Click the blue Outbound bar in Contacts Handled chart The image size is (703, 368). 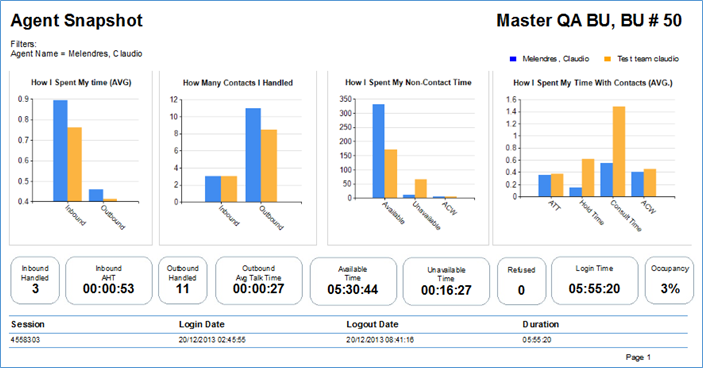click(x=253, y=155)
